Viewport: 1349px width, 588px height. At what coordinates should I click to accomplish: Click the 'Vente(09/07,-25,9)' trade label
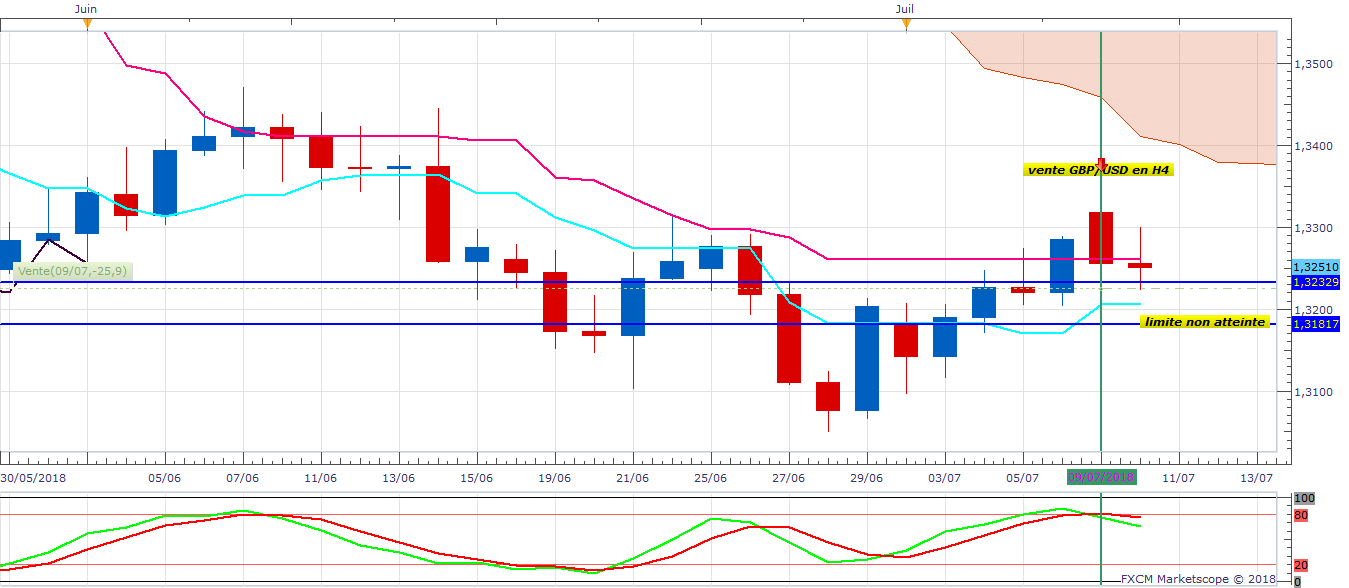coord(74,270)
